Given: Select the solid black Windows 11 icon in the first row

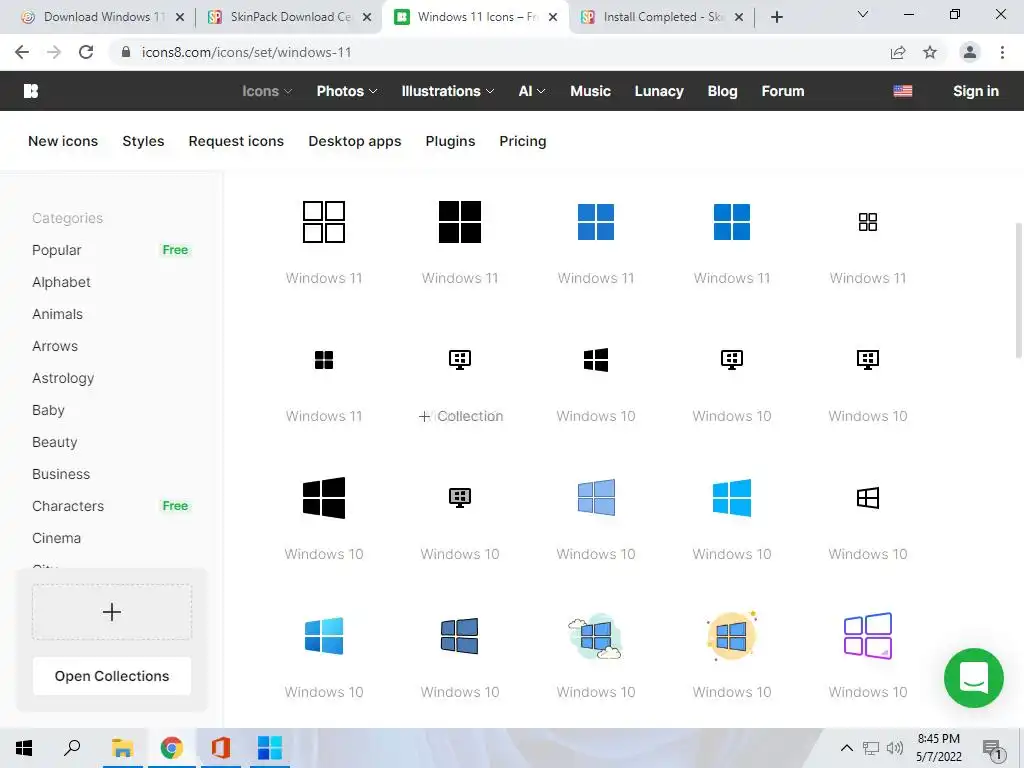Looking at the screenshot, I should (x=460, y=222).
